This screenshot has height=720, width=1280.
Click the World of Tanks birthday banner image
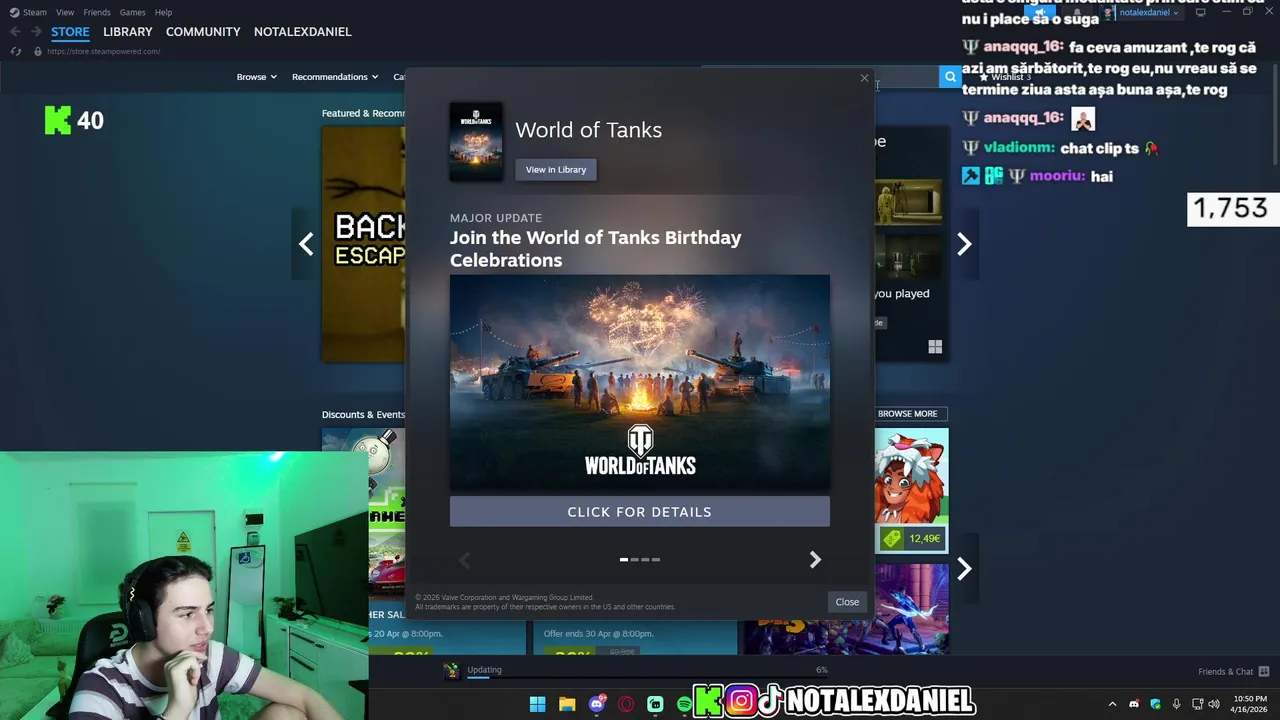(x=640, y=383)
